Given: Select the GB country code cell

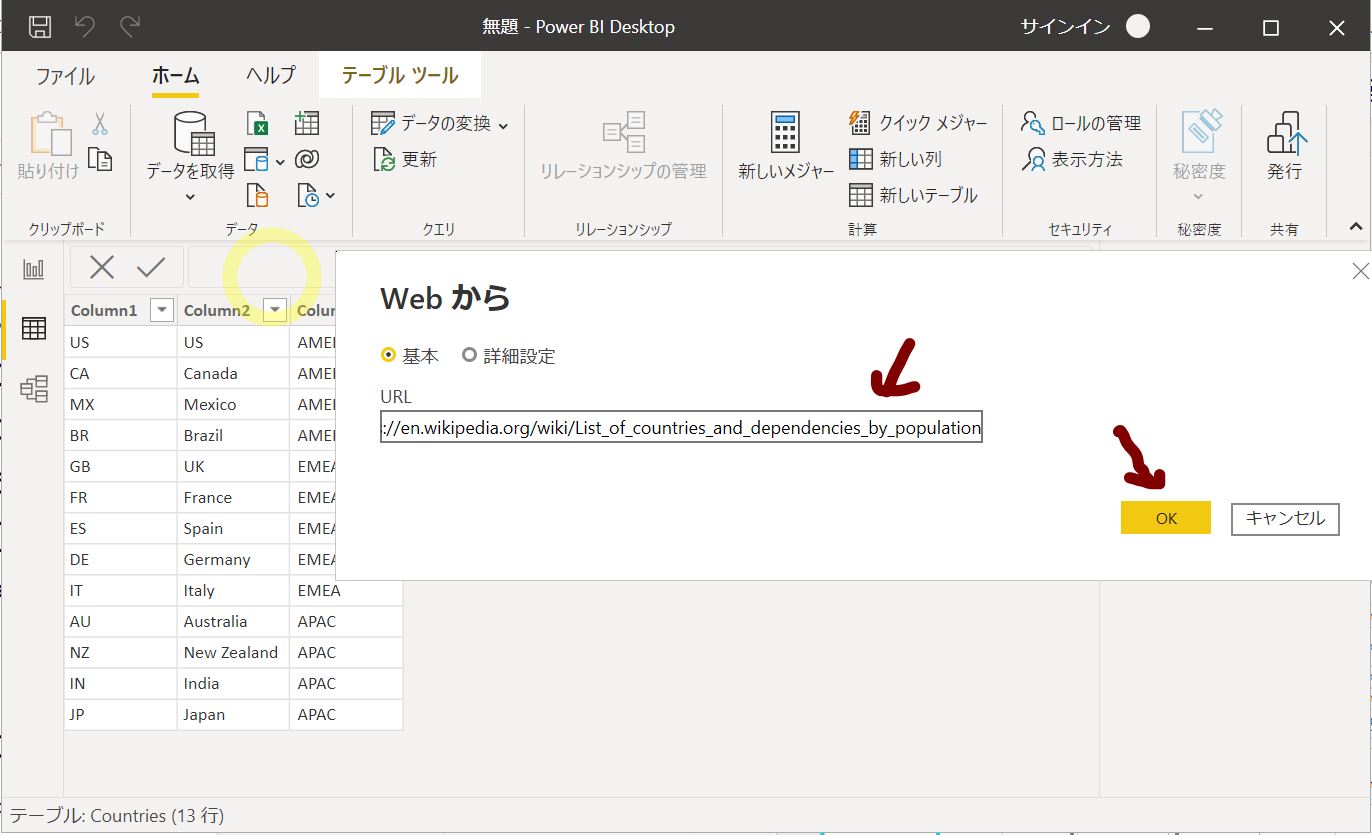Looking at the screenshot, I should pyautogui.click(x=121, y=466).
